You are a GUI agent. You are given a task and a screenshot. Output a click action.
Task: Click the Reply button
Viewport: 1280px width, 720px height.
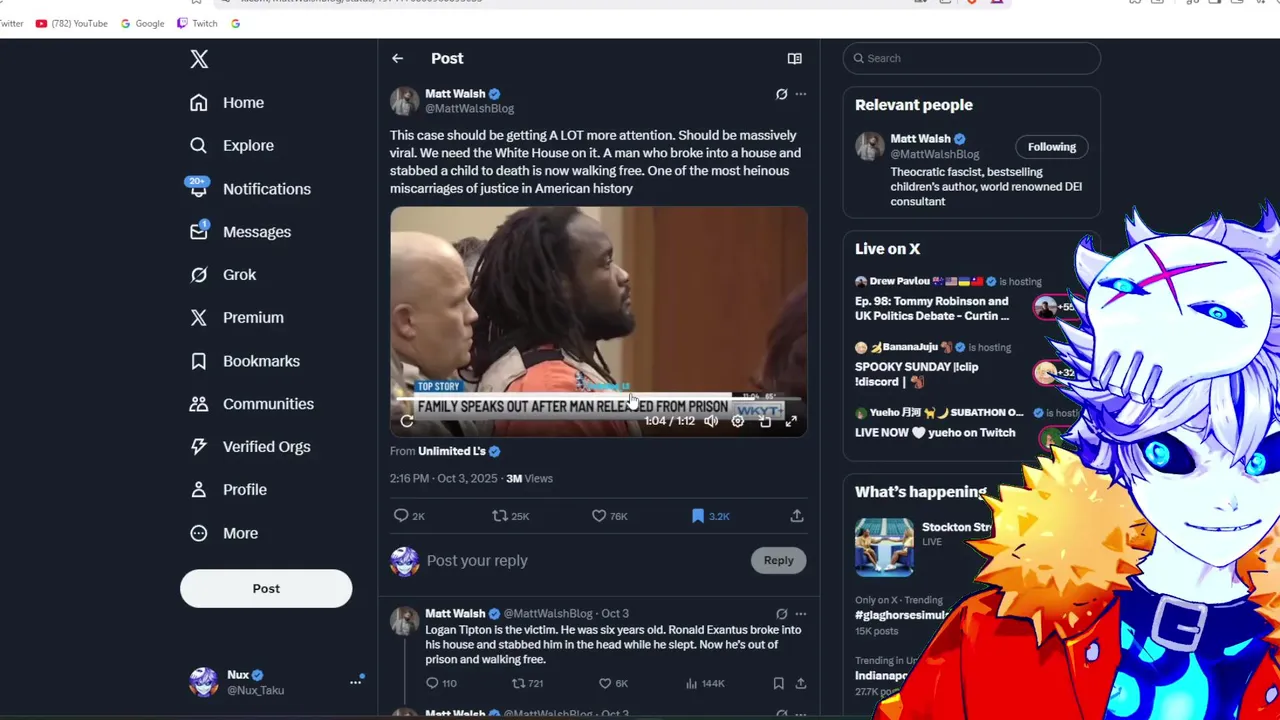[x=778, y=561]
